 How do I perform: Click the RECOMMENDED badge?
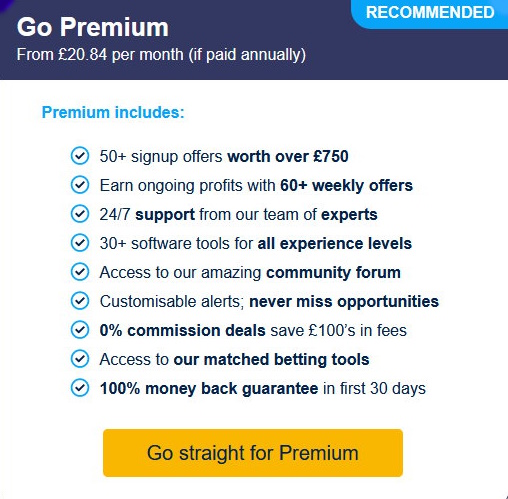pyautogui.click(x=430, y=13)
